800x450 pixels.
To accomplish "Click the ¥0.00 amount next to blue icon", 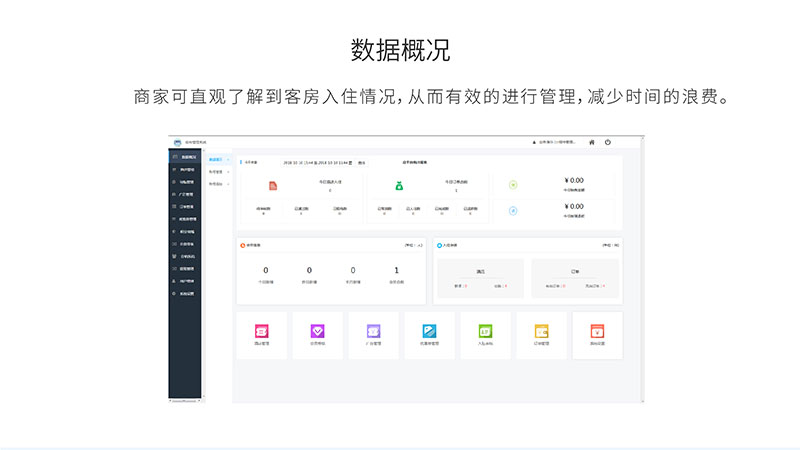I will click(574, 207).
